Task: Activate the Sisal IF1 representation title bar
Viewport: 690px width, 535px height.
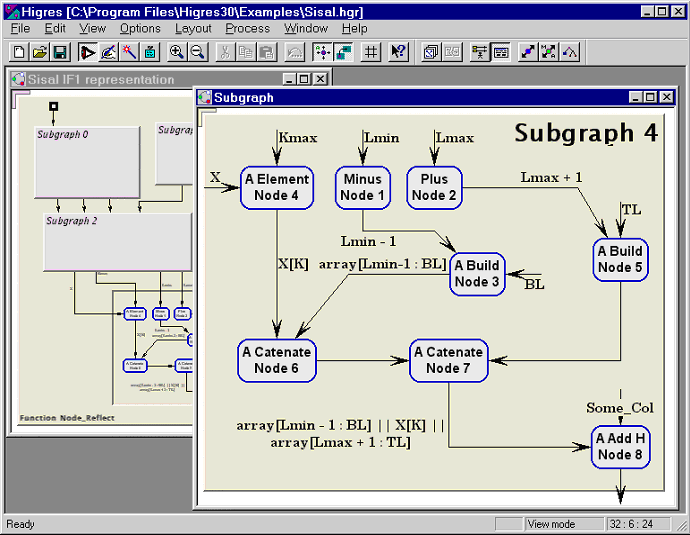Action: click(x=169, y=79)
